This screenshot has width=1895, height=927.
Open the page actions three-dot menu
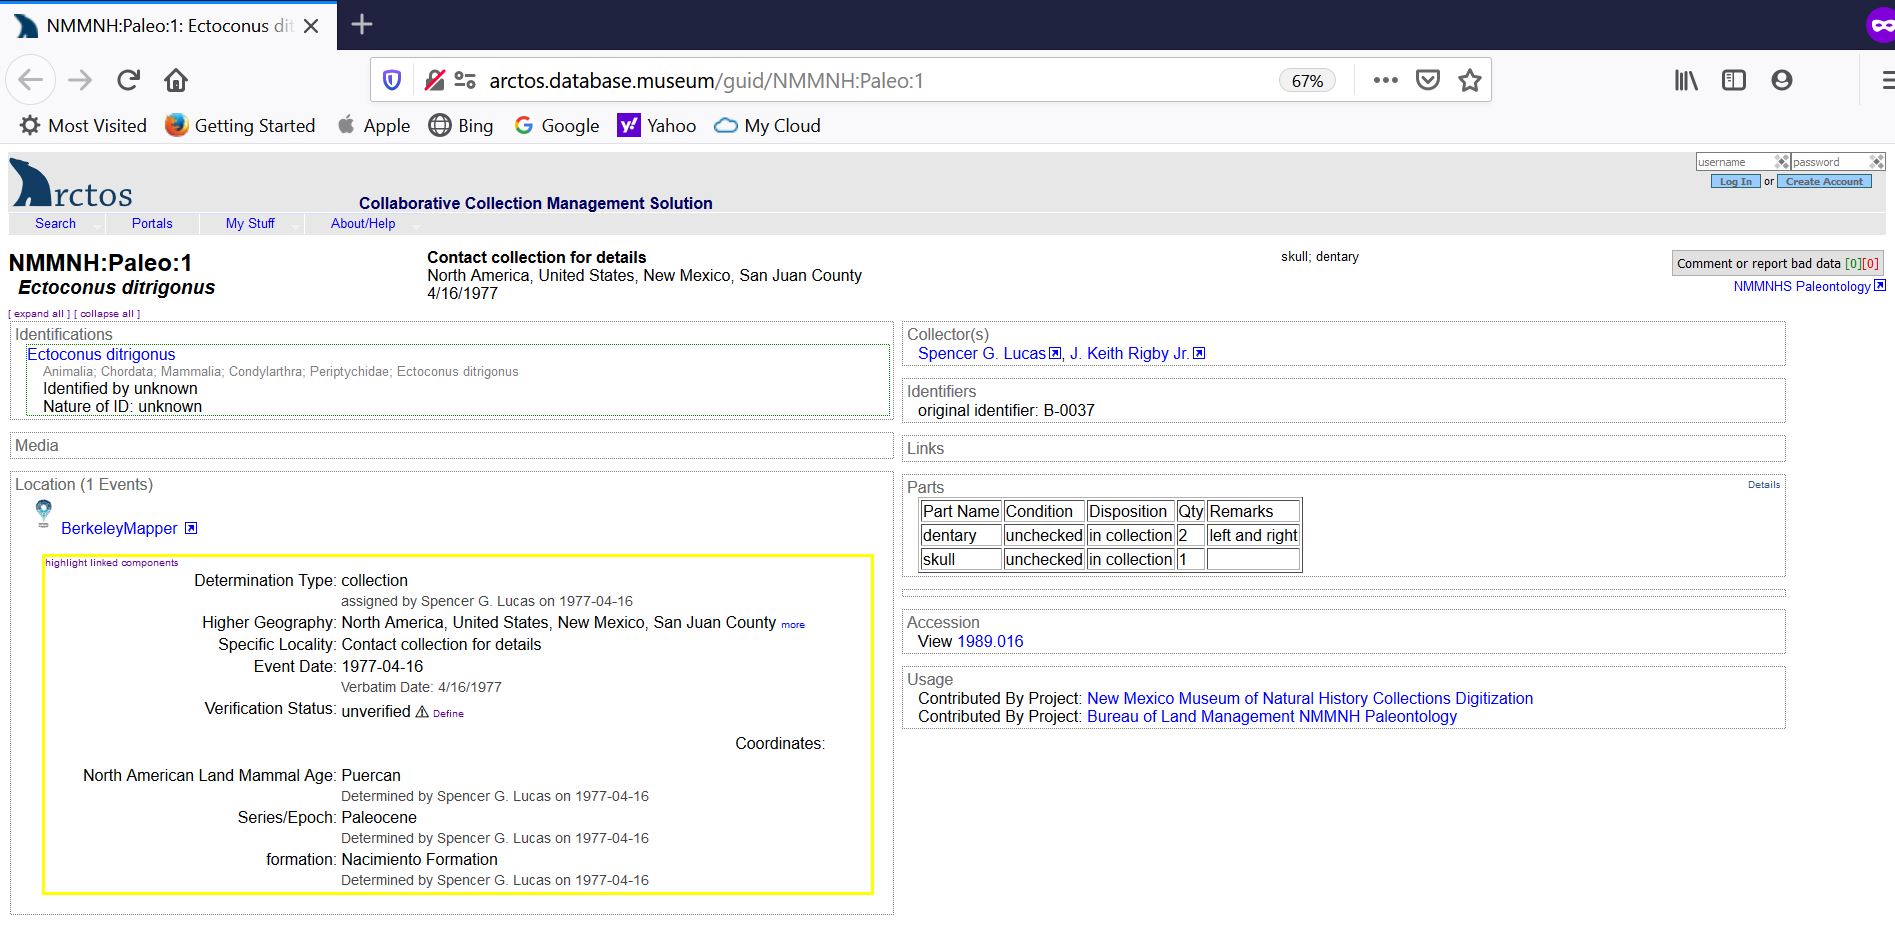click(x=1385, y=80)
